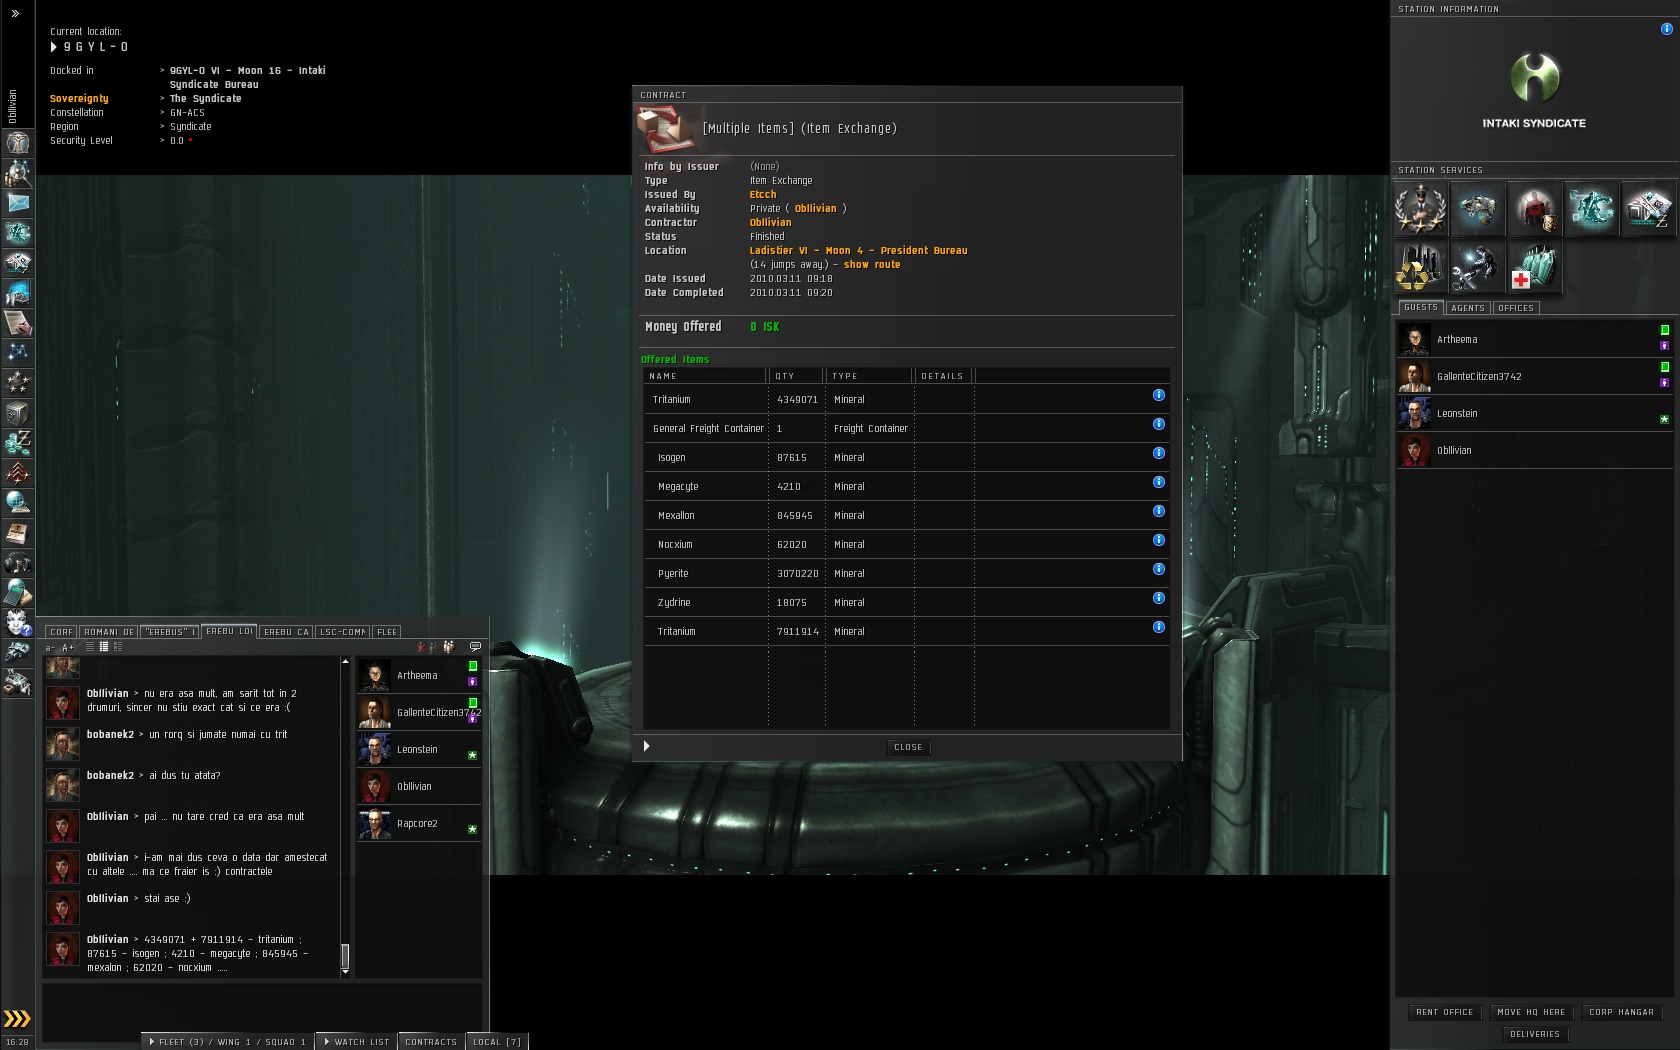Open the Repairshop service icon
Viewport: 1680px width, 1050px height.
tap(1477, 266)
